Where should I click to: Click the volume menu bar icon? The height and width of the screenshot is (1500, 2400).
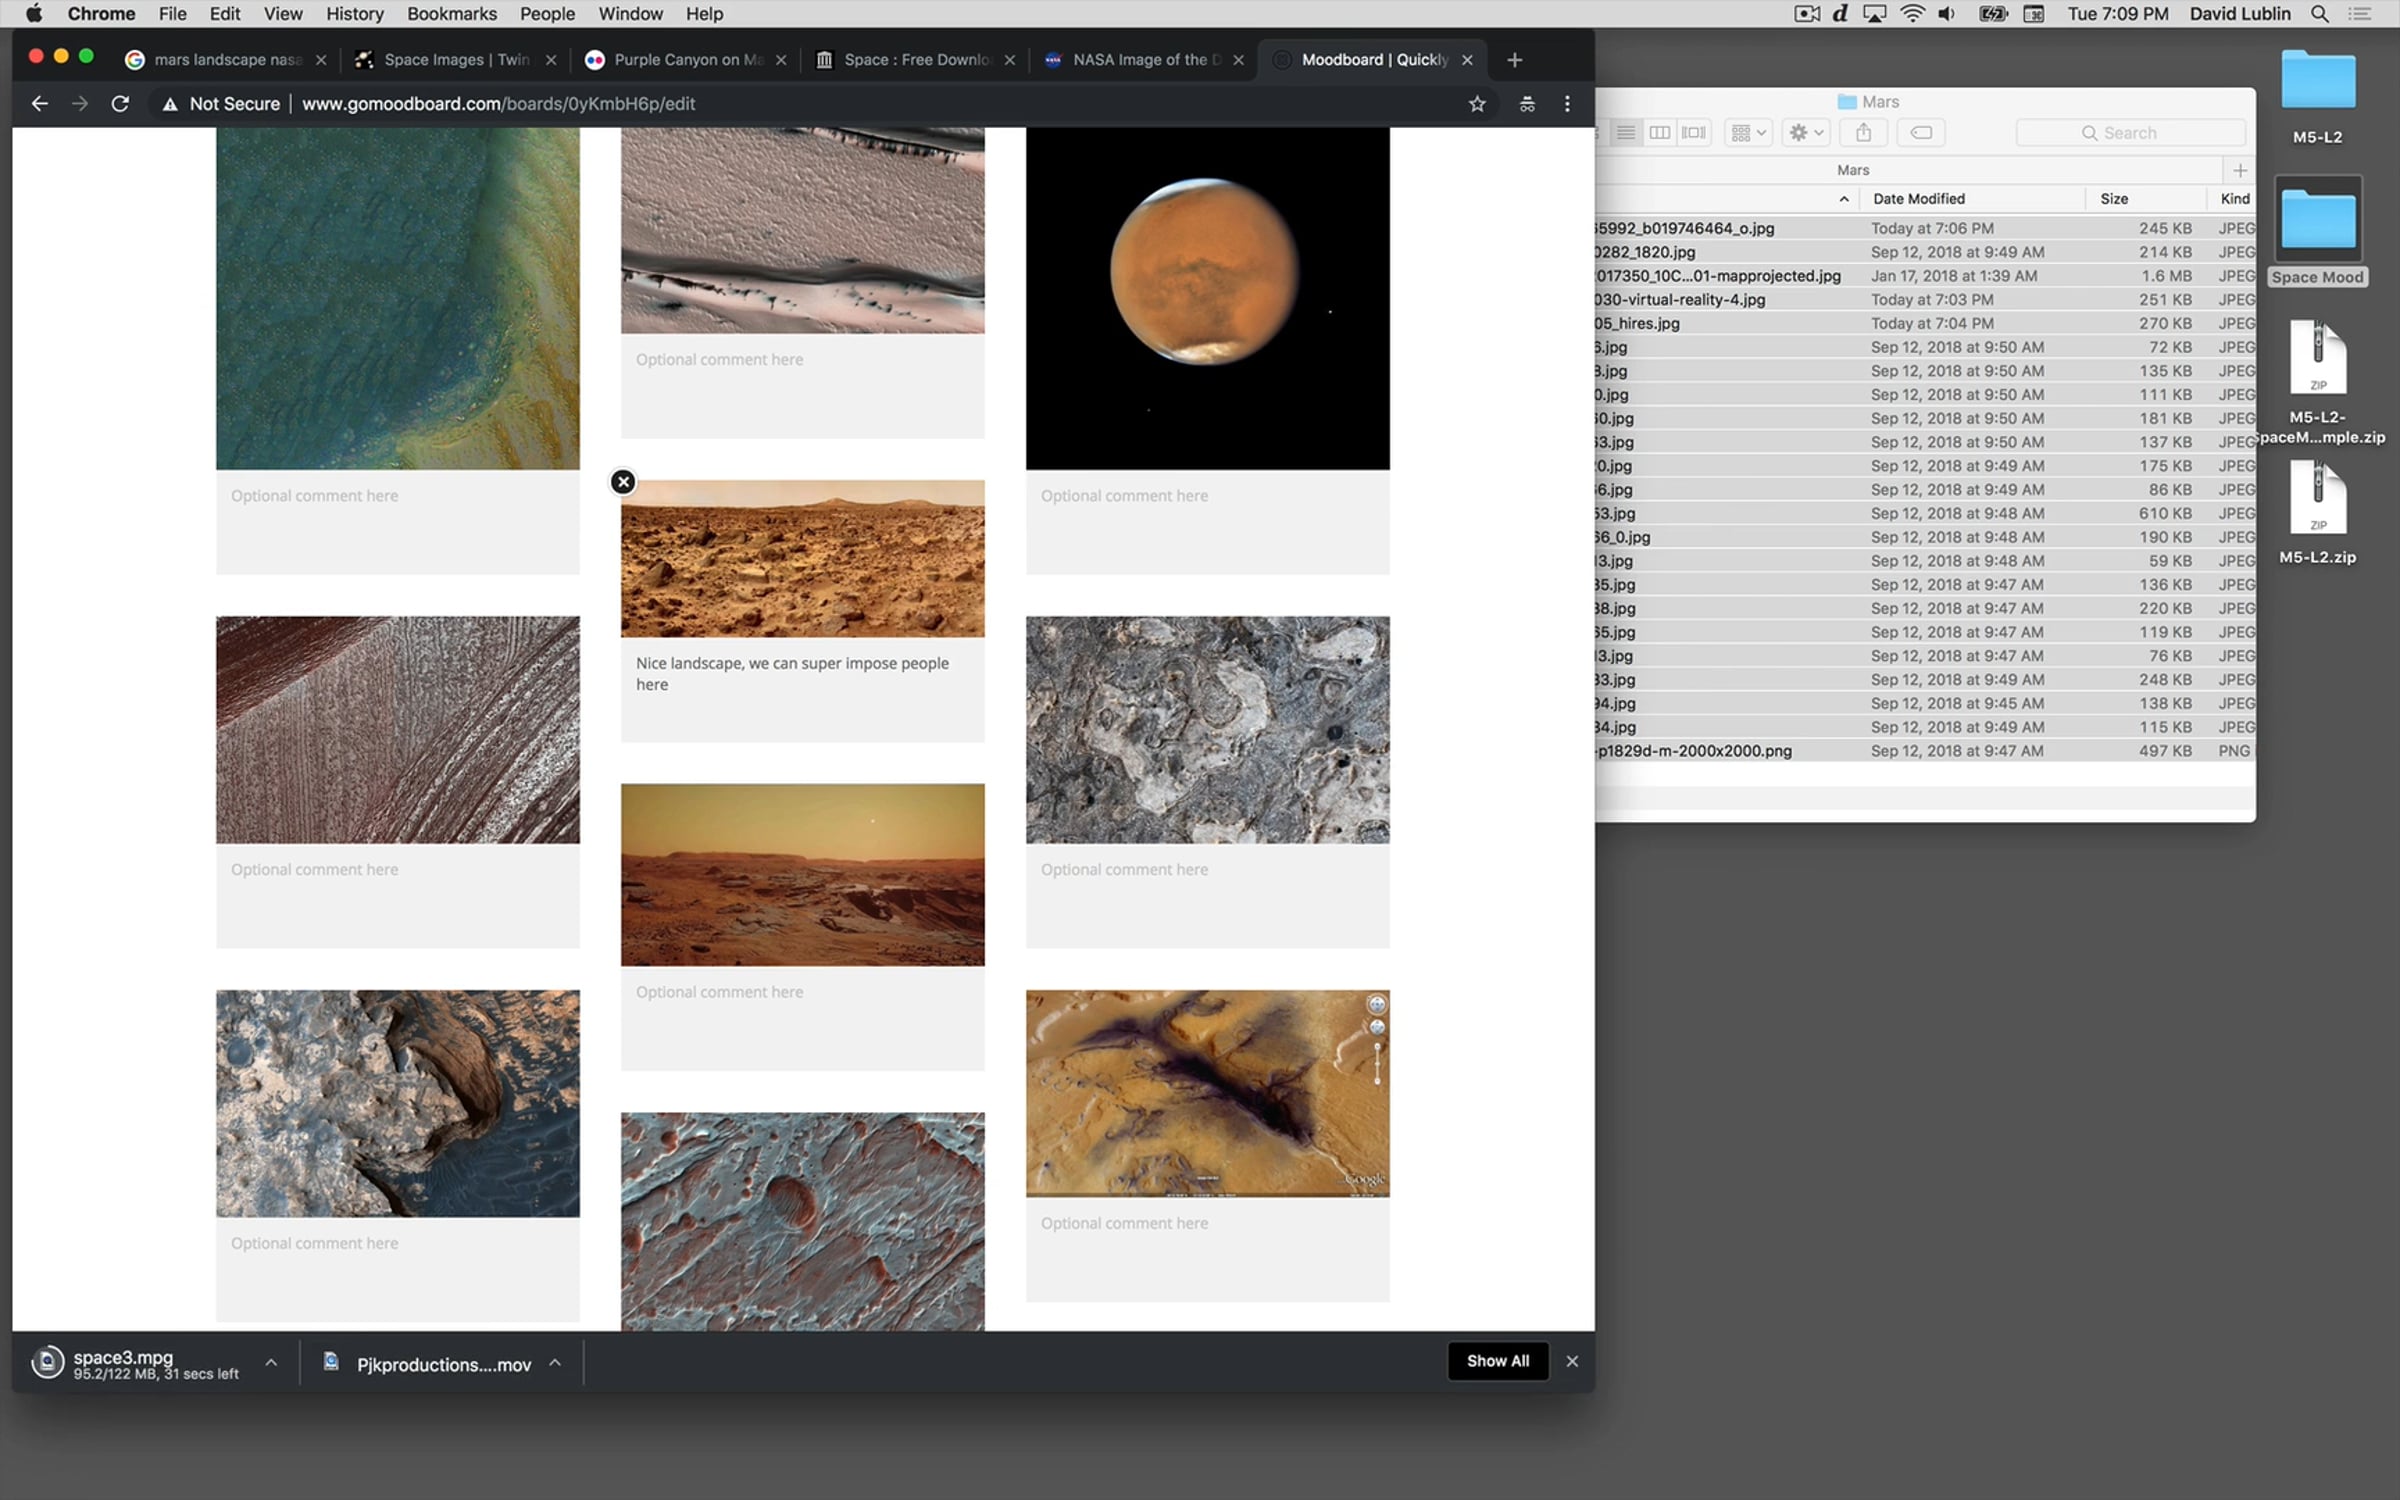click(x=1946, y=14)
